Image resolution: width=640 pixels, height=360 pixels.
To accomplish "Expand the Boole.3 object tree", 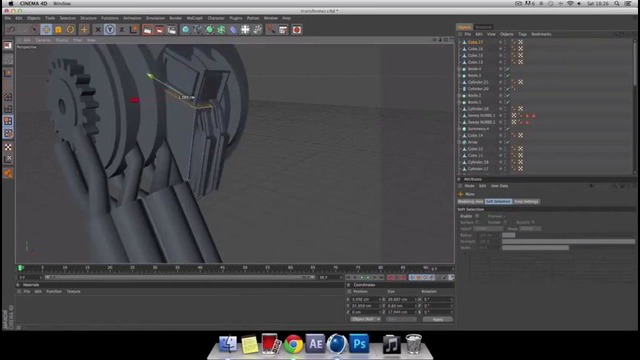I will [460, 76].
